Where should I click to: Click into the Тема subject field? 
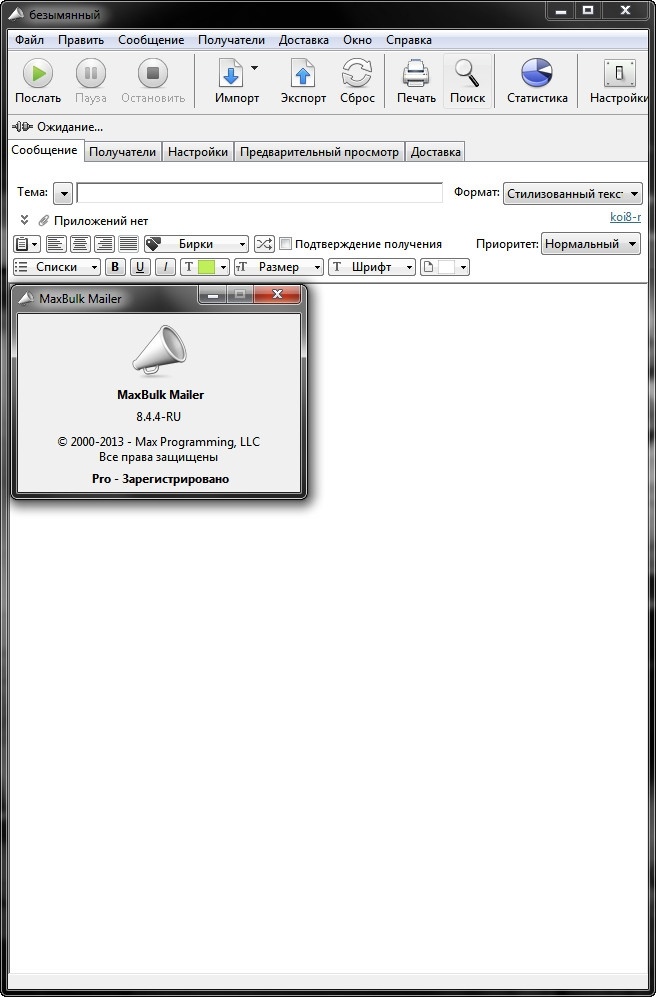coord(259,193)
